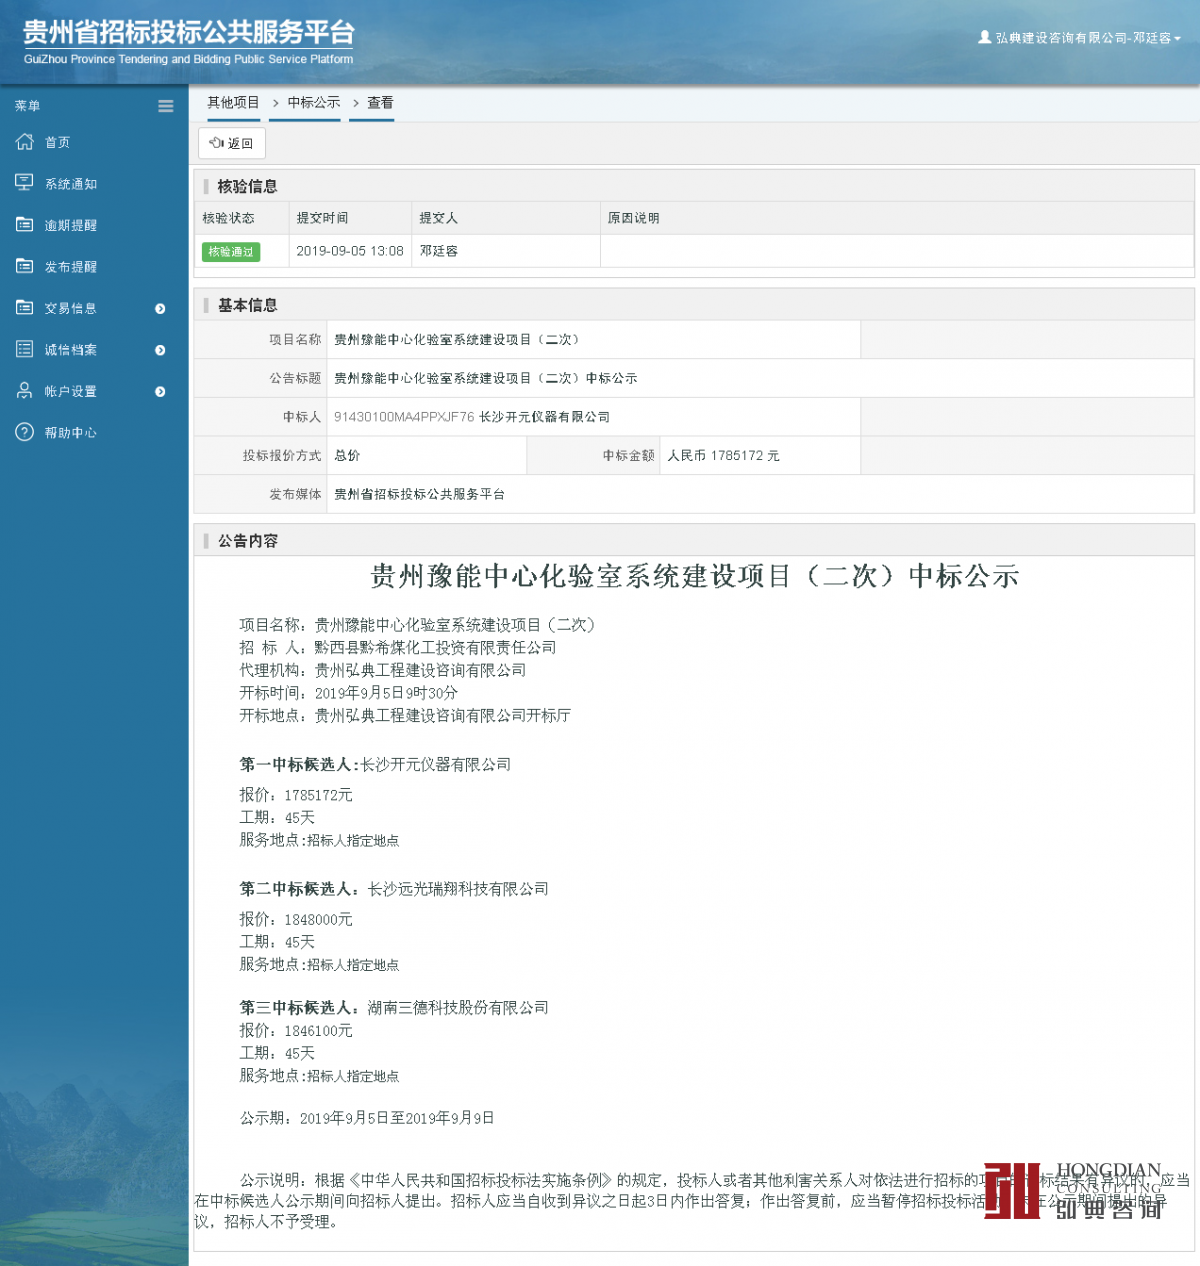The width and height of the screenshot is (1200, 1266).
Task: Open 系统通知 in the sidebar menu
Action: point(71,184)
